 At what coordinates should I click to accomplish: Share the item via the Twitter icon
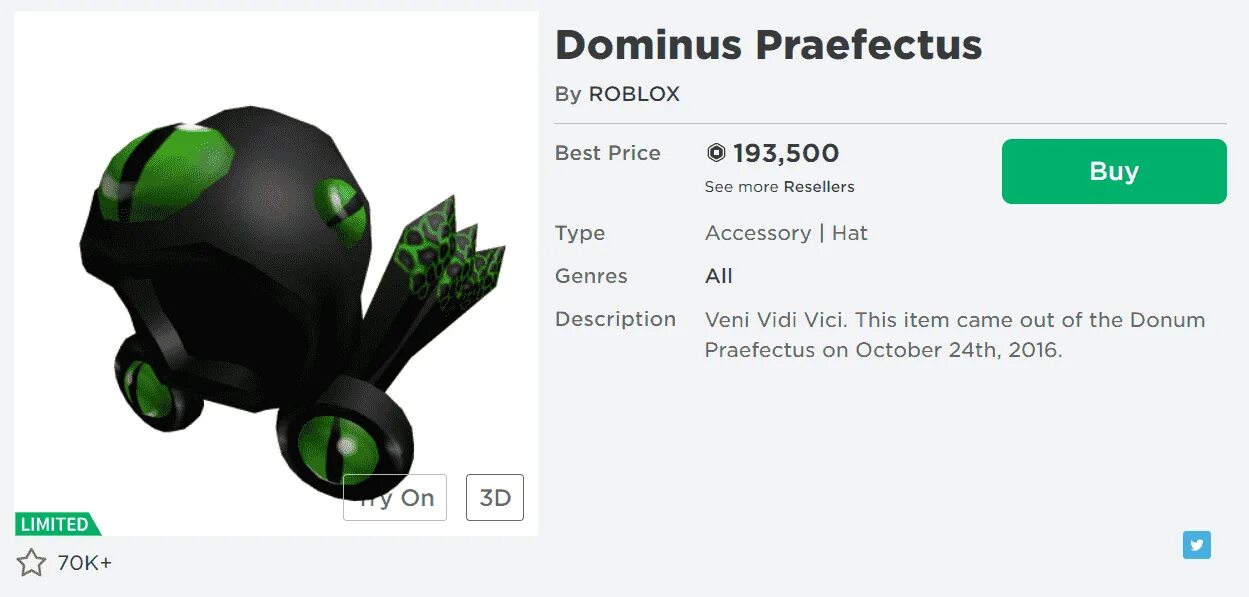[x=1196, y=545]
